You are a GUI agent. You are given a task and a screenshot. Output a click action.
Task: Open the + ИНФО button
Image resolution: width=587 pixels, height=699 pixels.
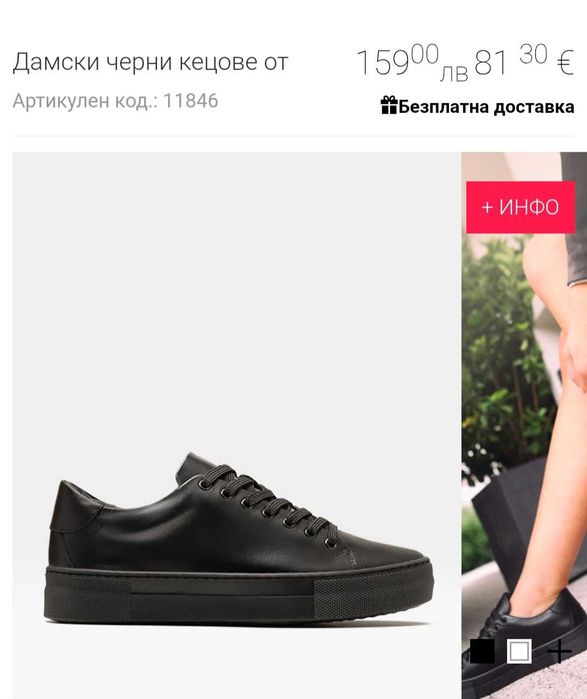pos(521,207)
